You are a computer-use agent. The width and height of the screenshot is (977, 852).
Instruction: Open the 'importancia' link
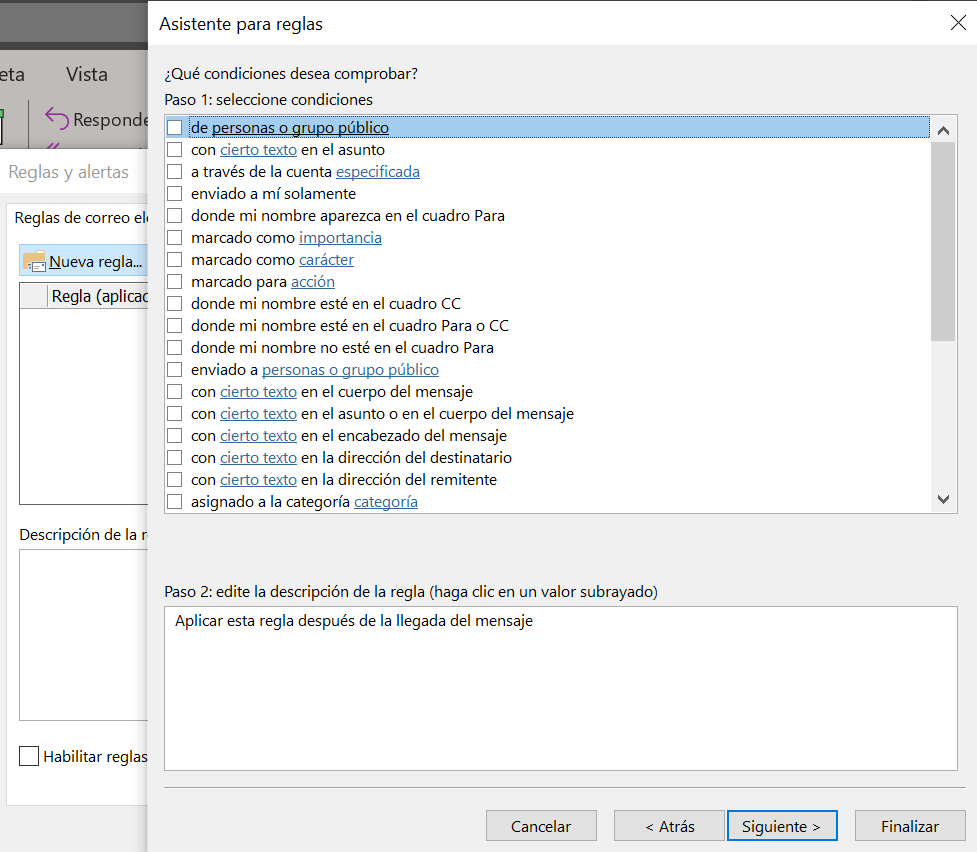tap(340, 237)
